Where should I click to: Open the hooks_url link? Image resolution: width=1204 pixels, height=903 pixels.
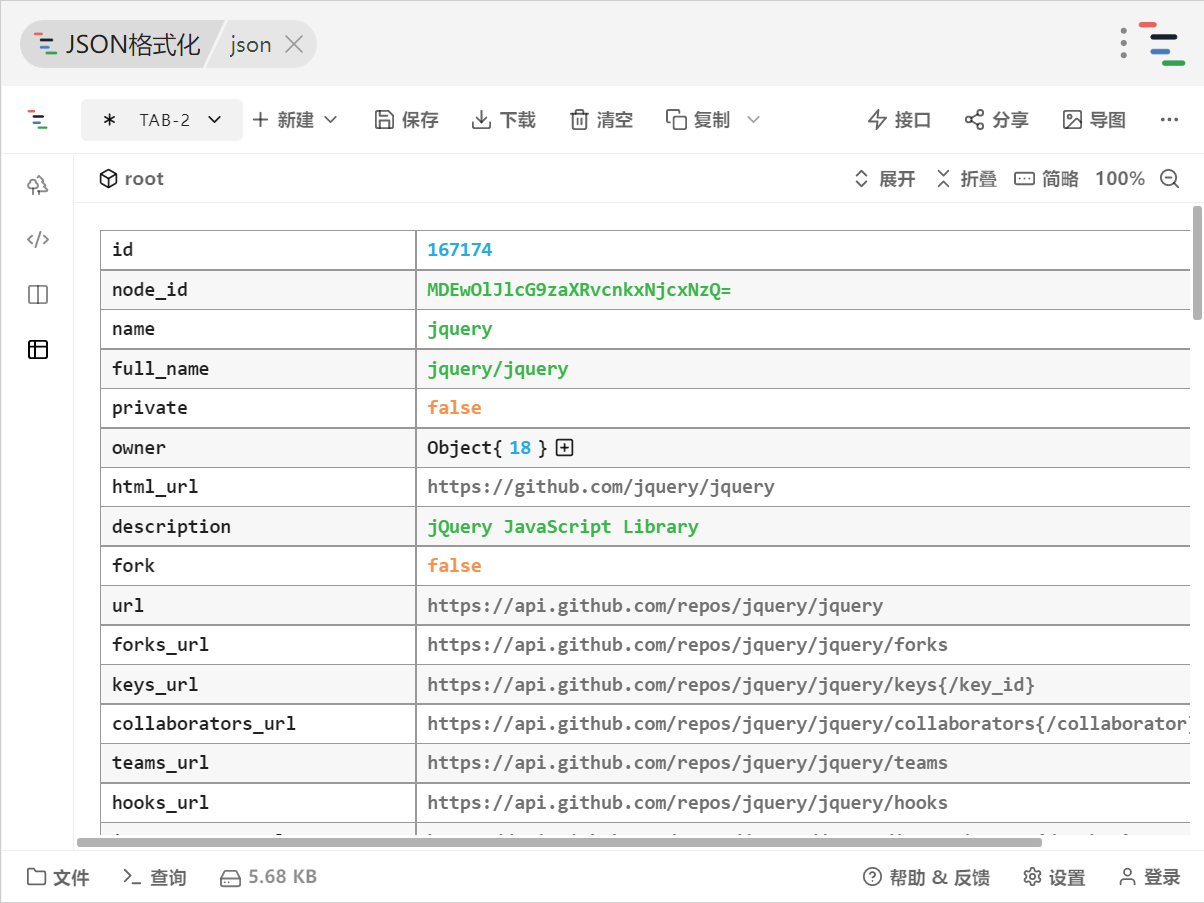pyautogui.click(x=688, y=803)
